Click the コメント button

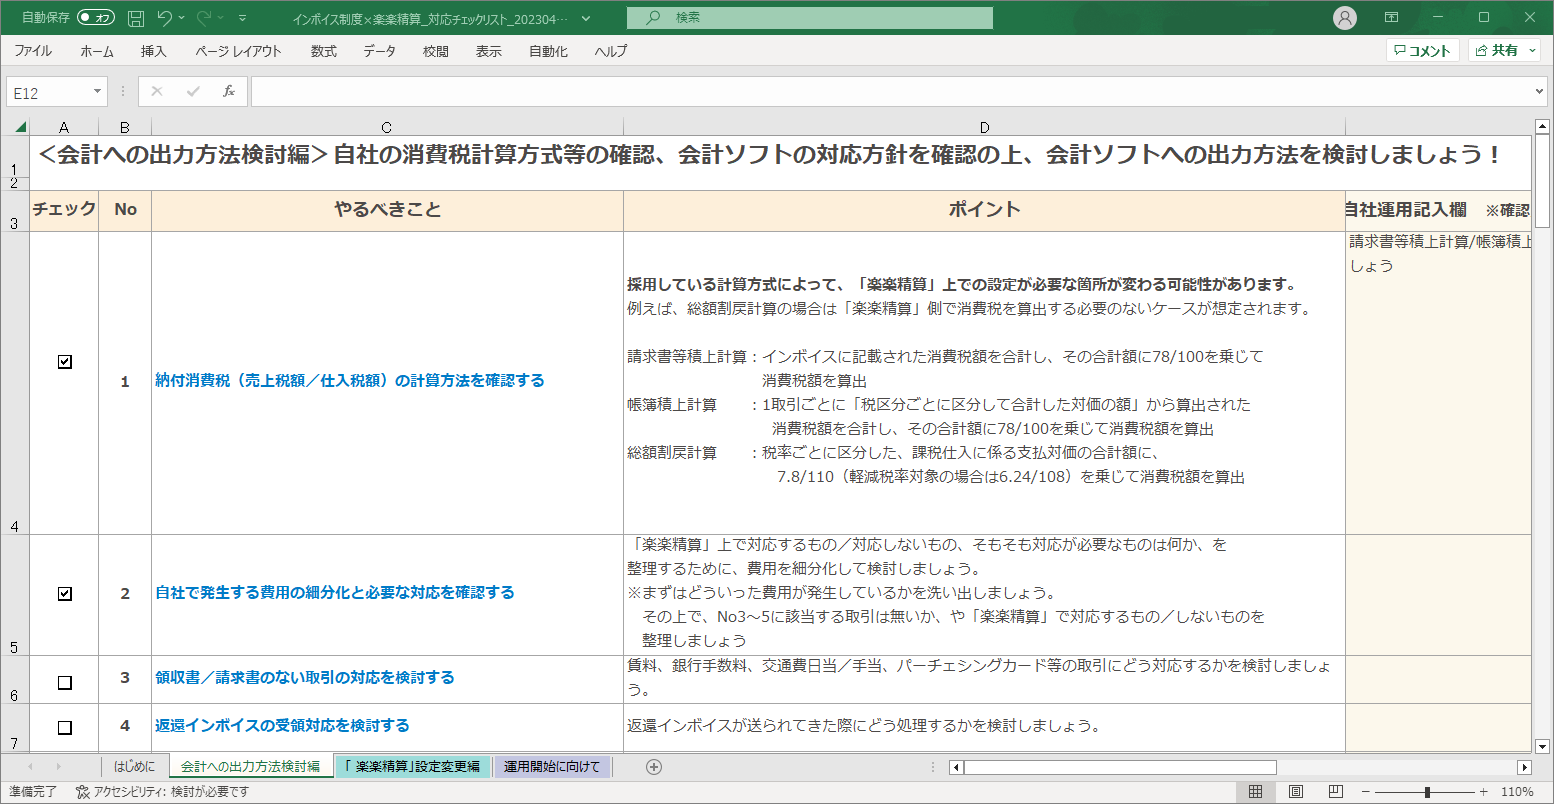1422,51
